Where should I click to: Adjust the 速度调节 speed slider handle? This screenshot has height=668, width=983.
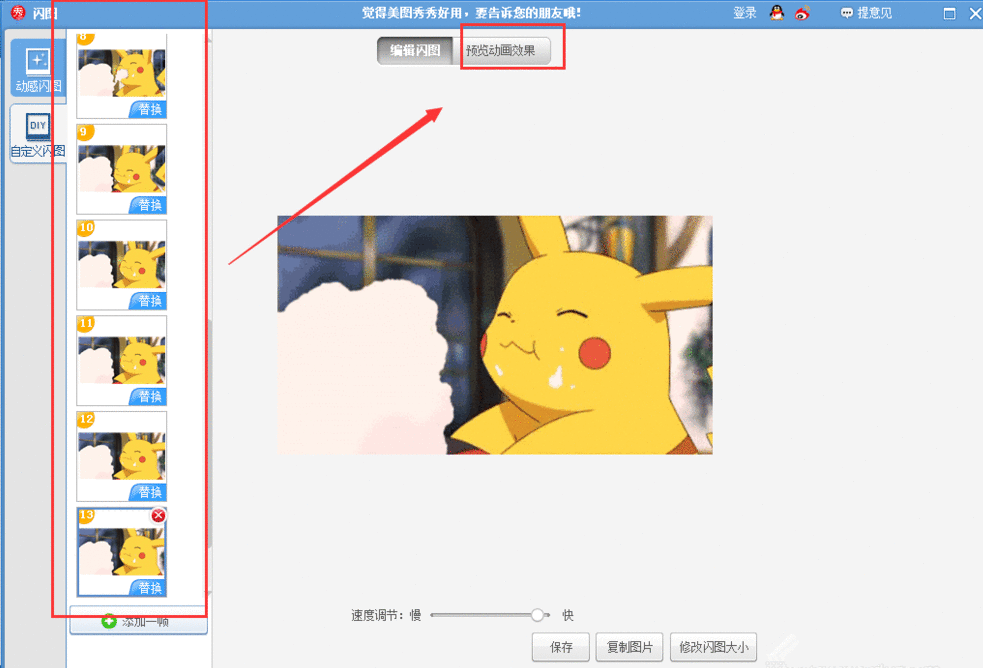point(538,616)
